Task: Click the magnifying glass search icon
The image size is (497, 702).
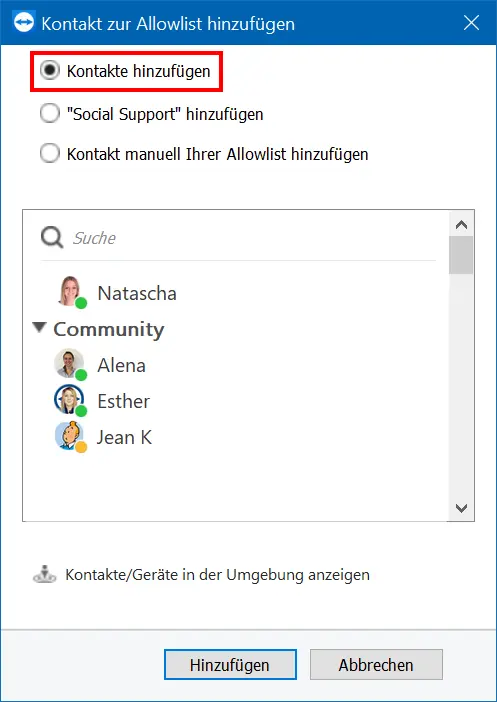Action: coord(52,237)
